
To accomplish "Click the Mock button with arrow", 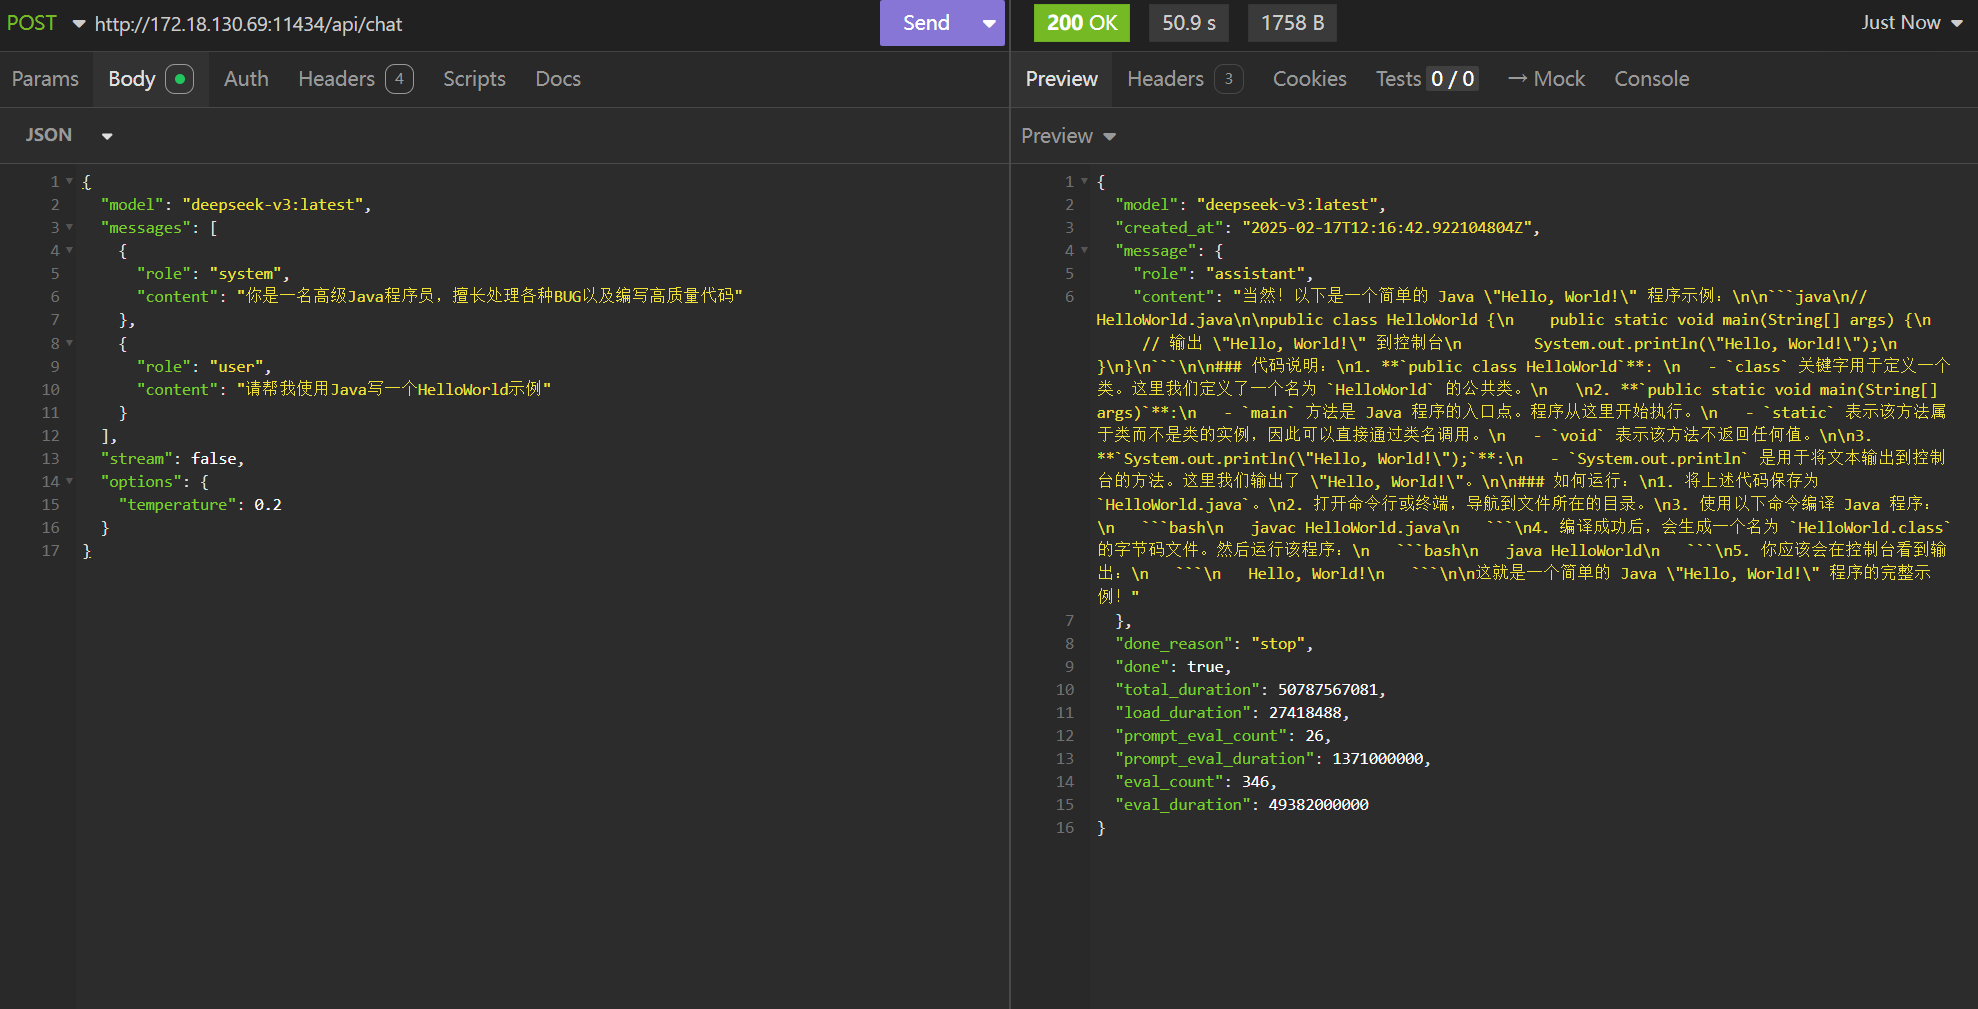I will [x=1546, y=79].
